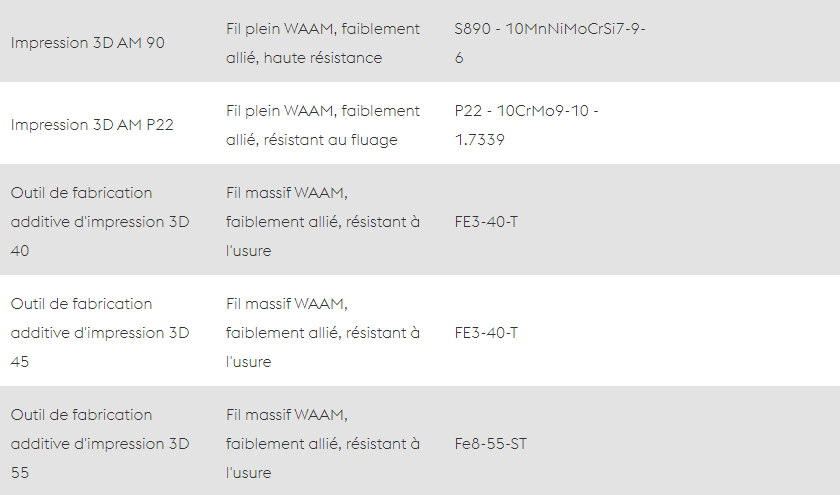Select the FE3-40-T cell in the impression 3D 40 row

486,222
